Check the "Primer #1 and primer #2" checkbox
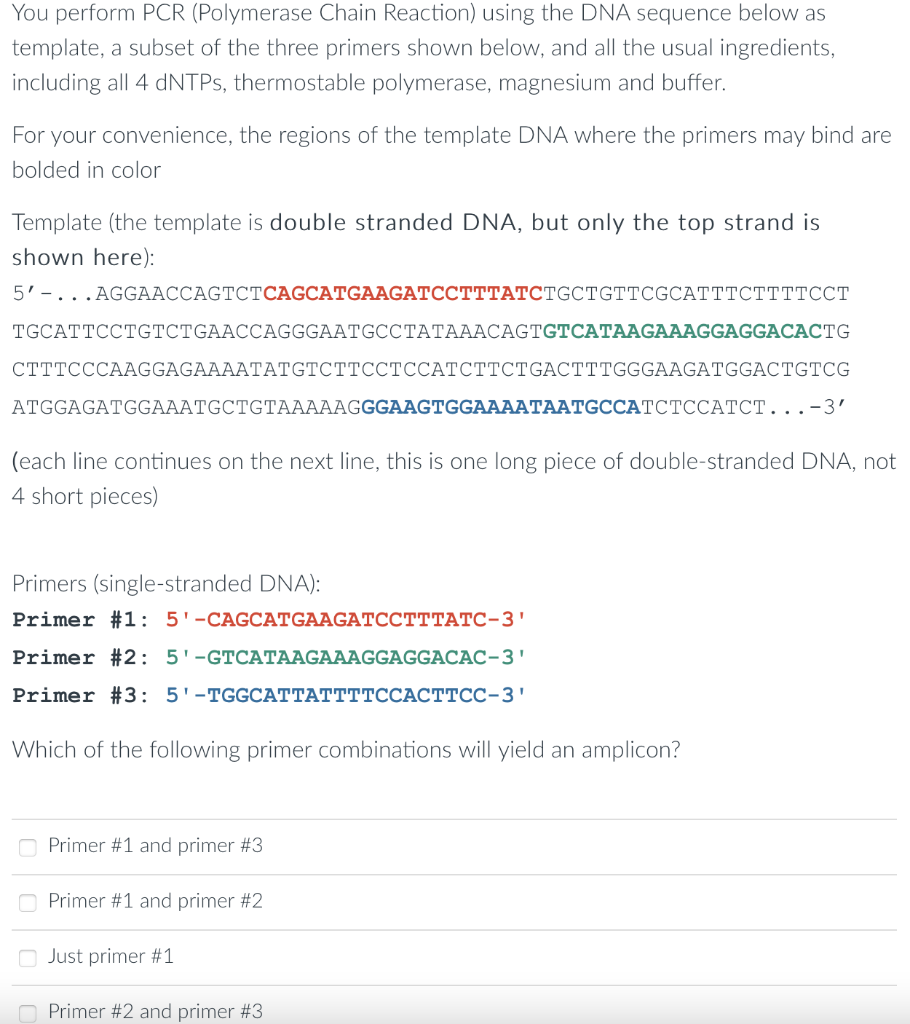Image resolution: width=910 pixels, height=1024 pixels. [x=27, y=902]
